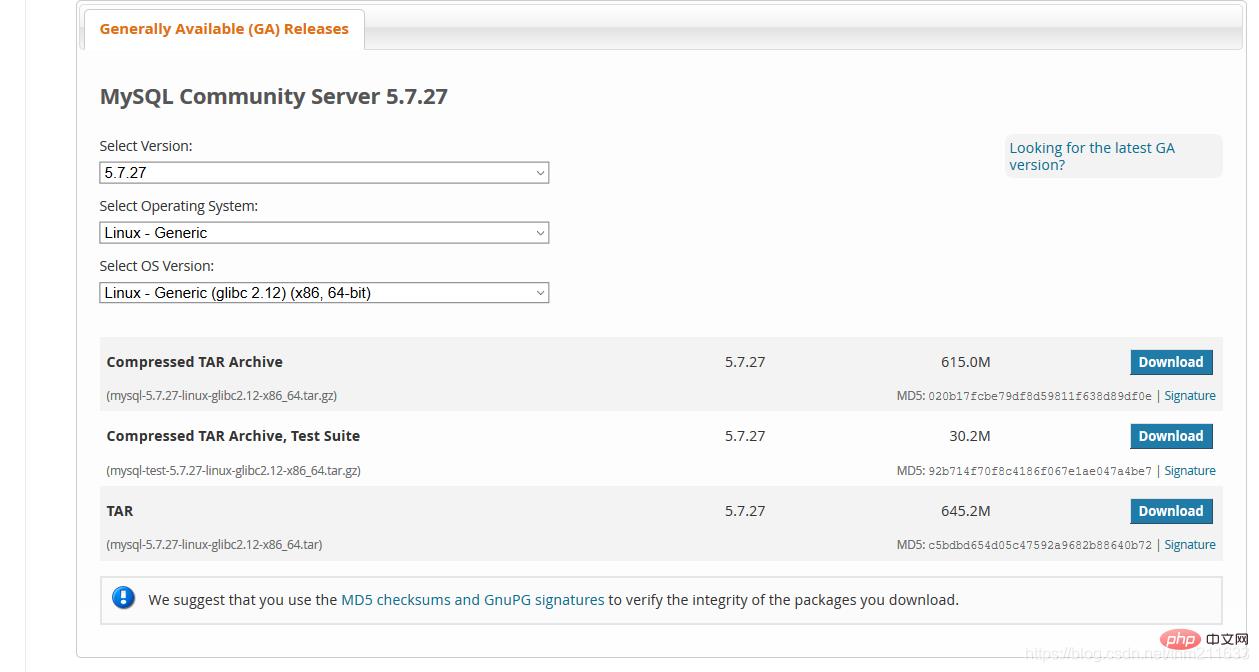Click the MySQL Community Server 5.7.27 heading
This screenshot has width=1259, height=672.
[273, 97]
